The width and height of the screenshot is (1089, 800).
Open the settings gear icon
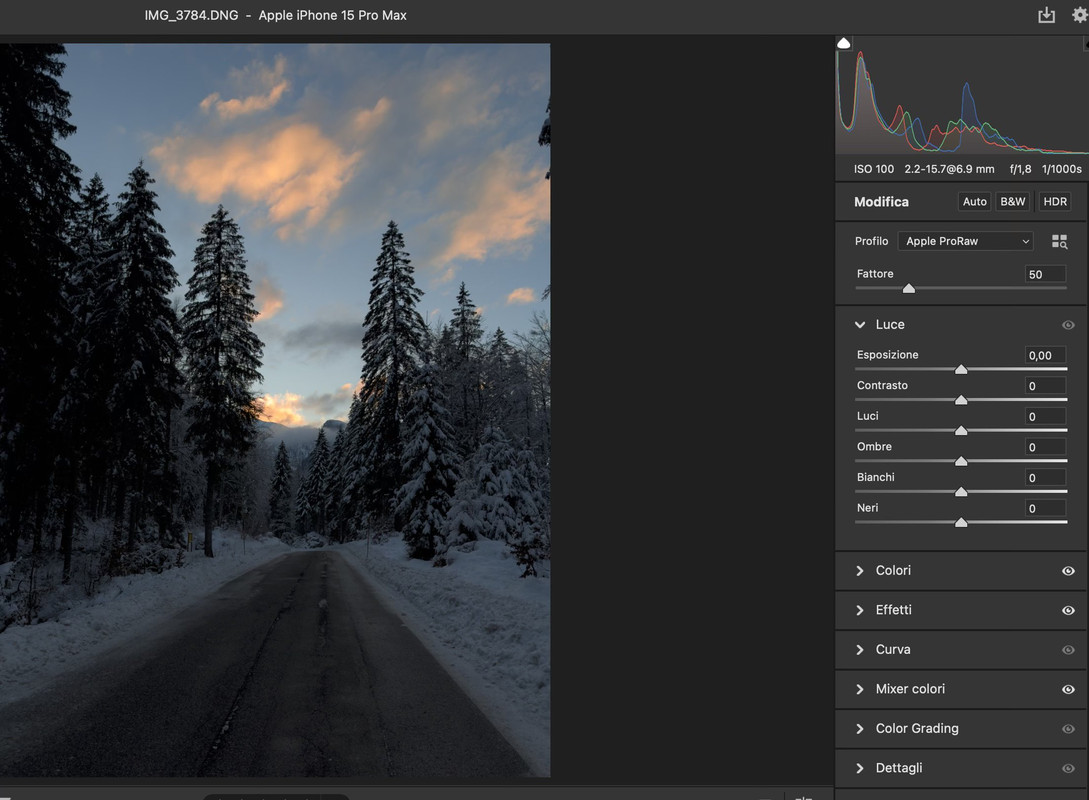pos(1081,15)
